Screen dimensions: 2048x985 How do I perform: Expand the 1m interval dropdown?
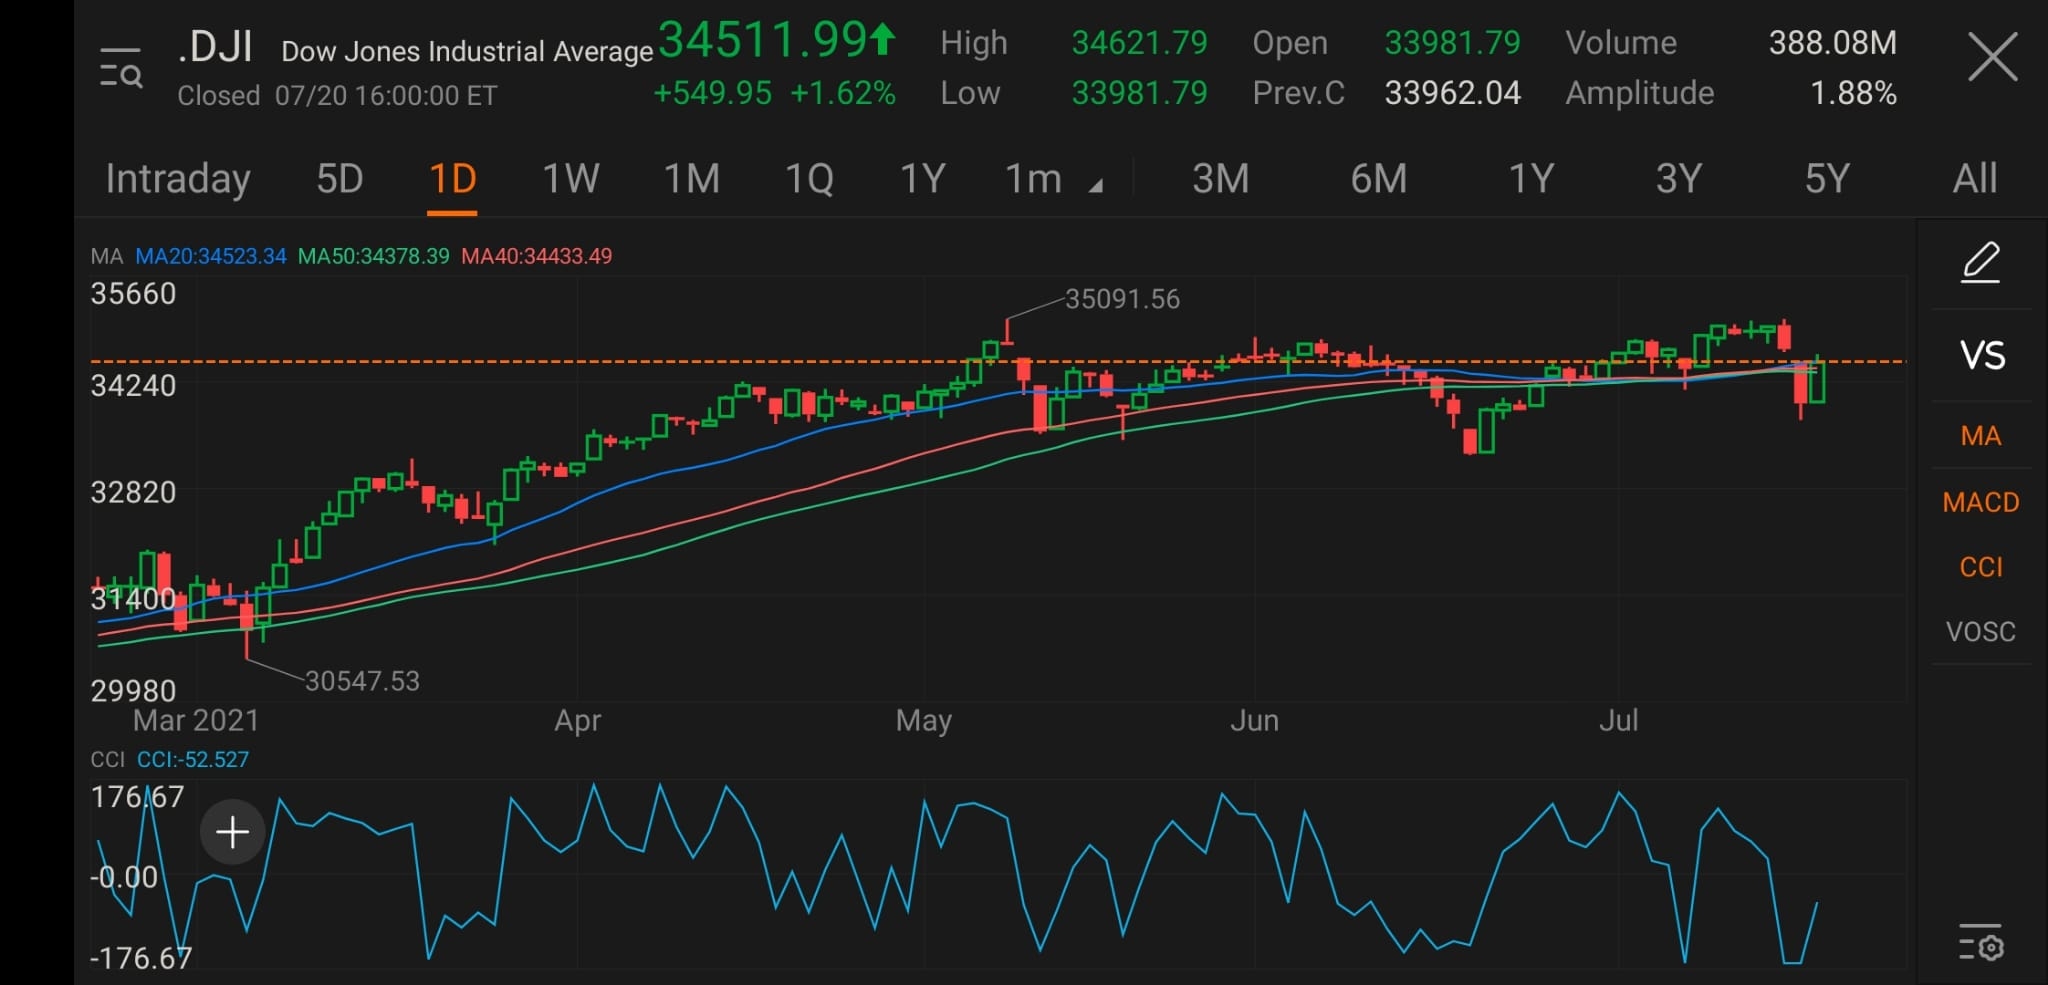pyautogui.click(x=1052, y=179)
